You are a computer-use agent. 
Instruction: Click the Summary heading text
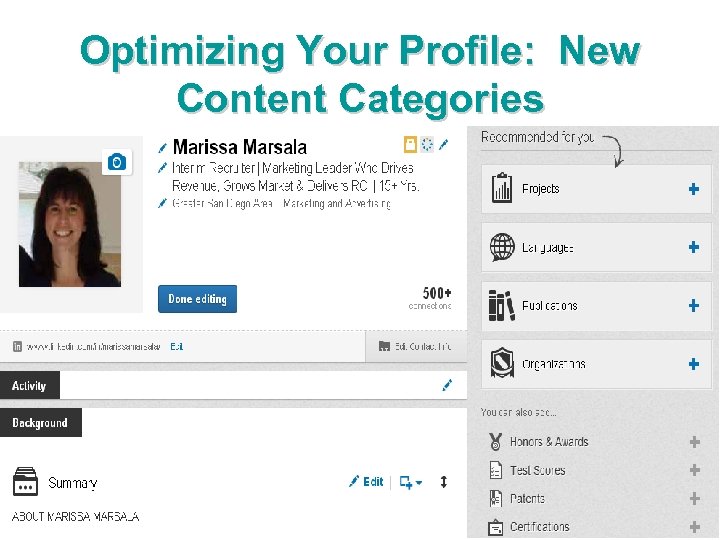[x=73, y=483]
